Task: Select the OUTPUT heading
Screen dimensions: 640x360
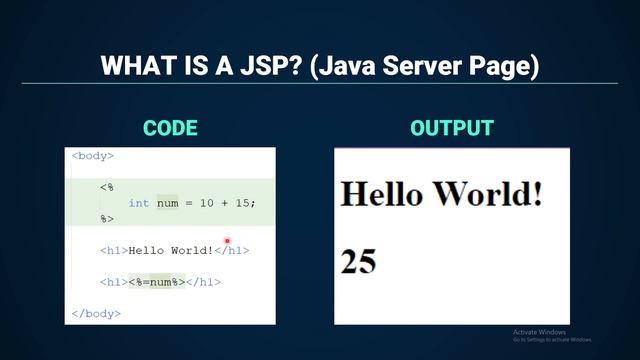Action: pyautogui.click(x=452, y=128)
